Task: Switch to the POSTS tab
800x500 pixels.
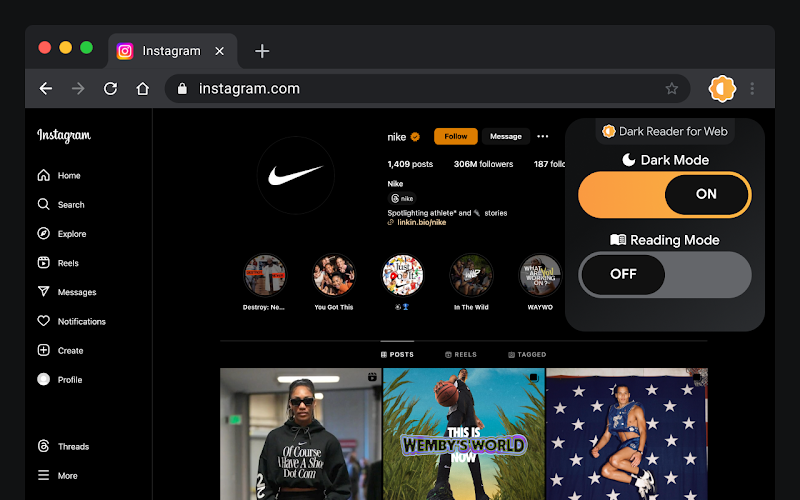Action: click(x=397, y=355)
